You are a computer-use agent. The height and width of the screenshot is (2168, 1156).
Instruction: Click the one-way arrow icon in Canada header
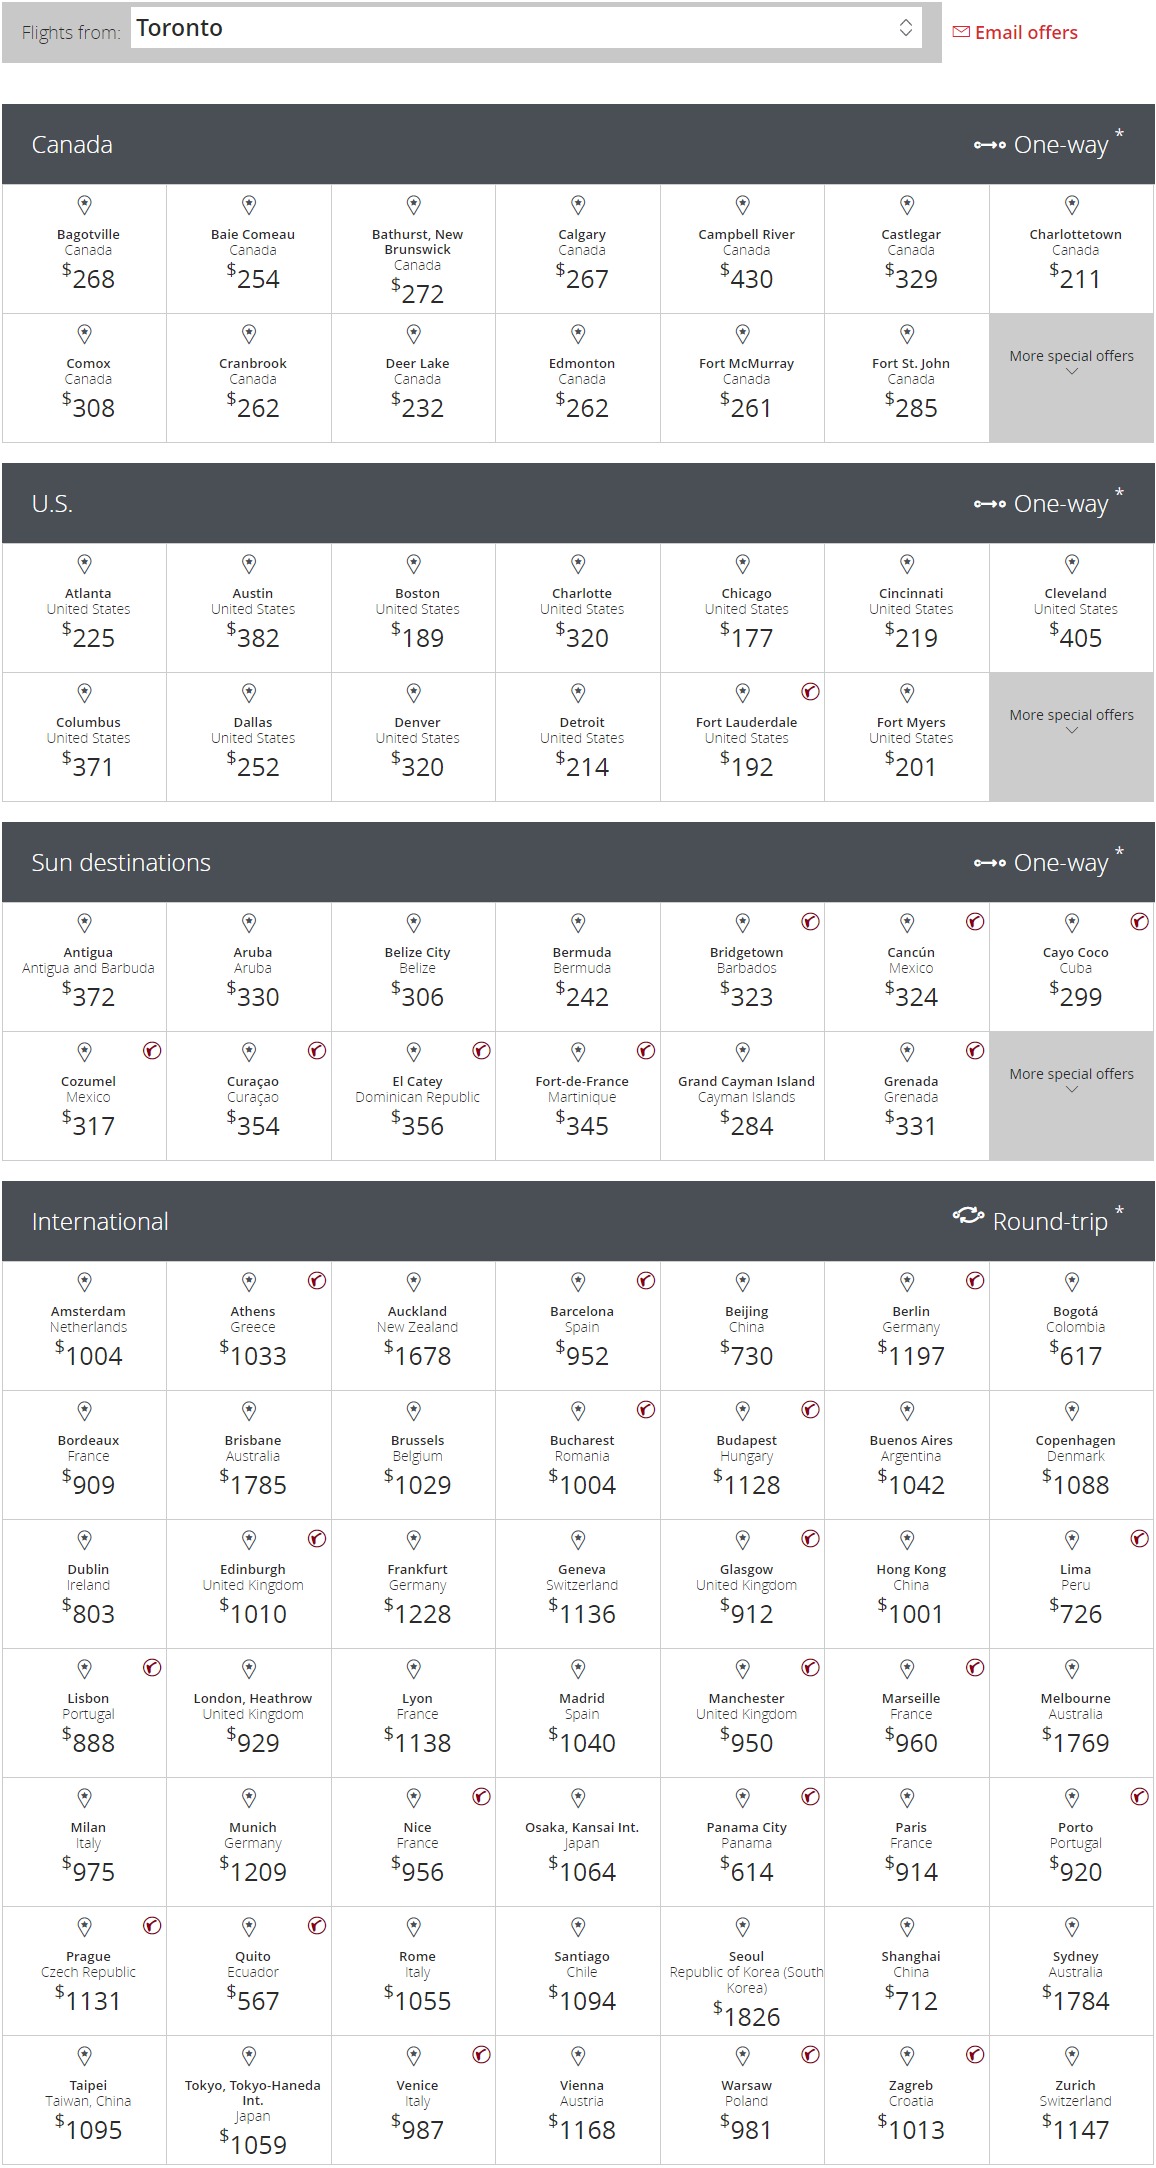point(990,146)
